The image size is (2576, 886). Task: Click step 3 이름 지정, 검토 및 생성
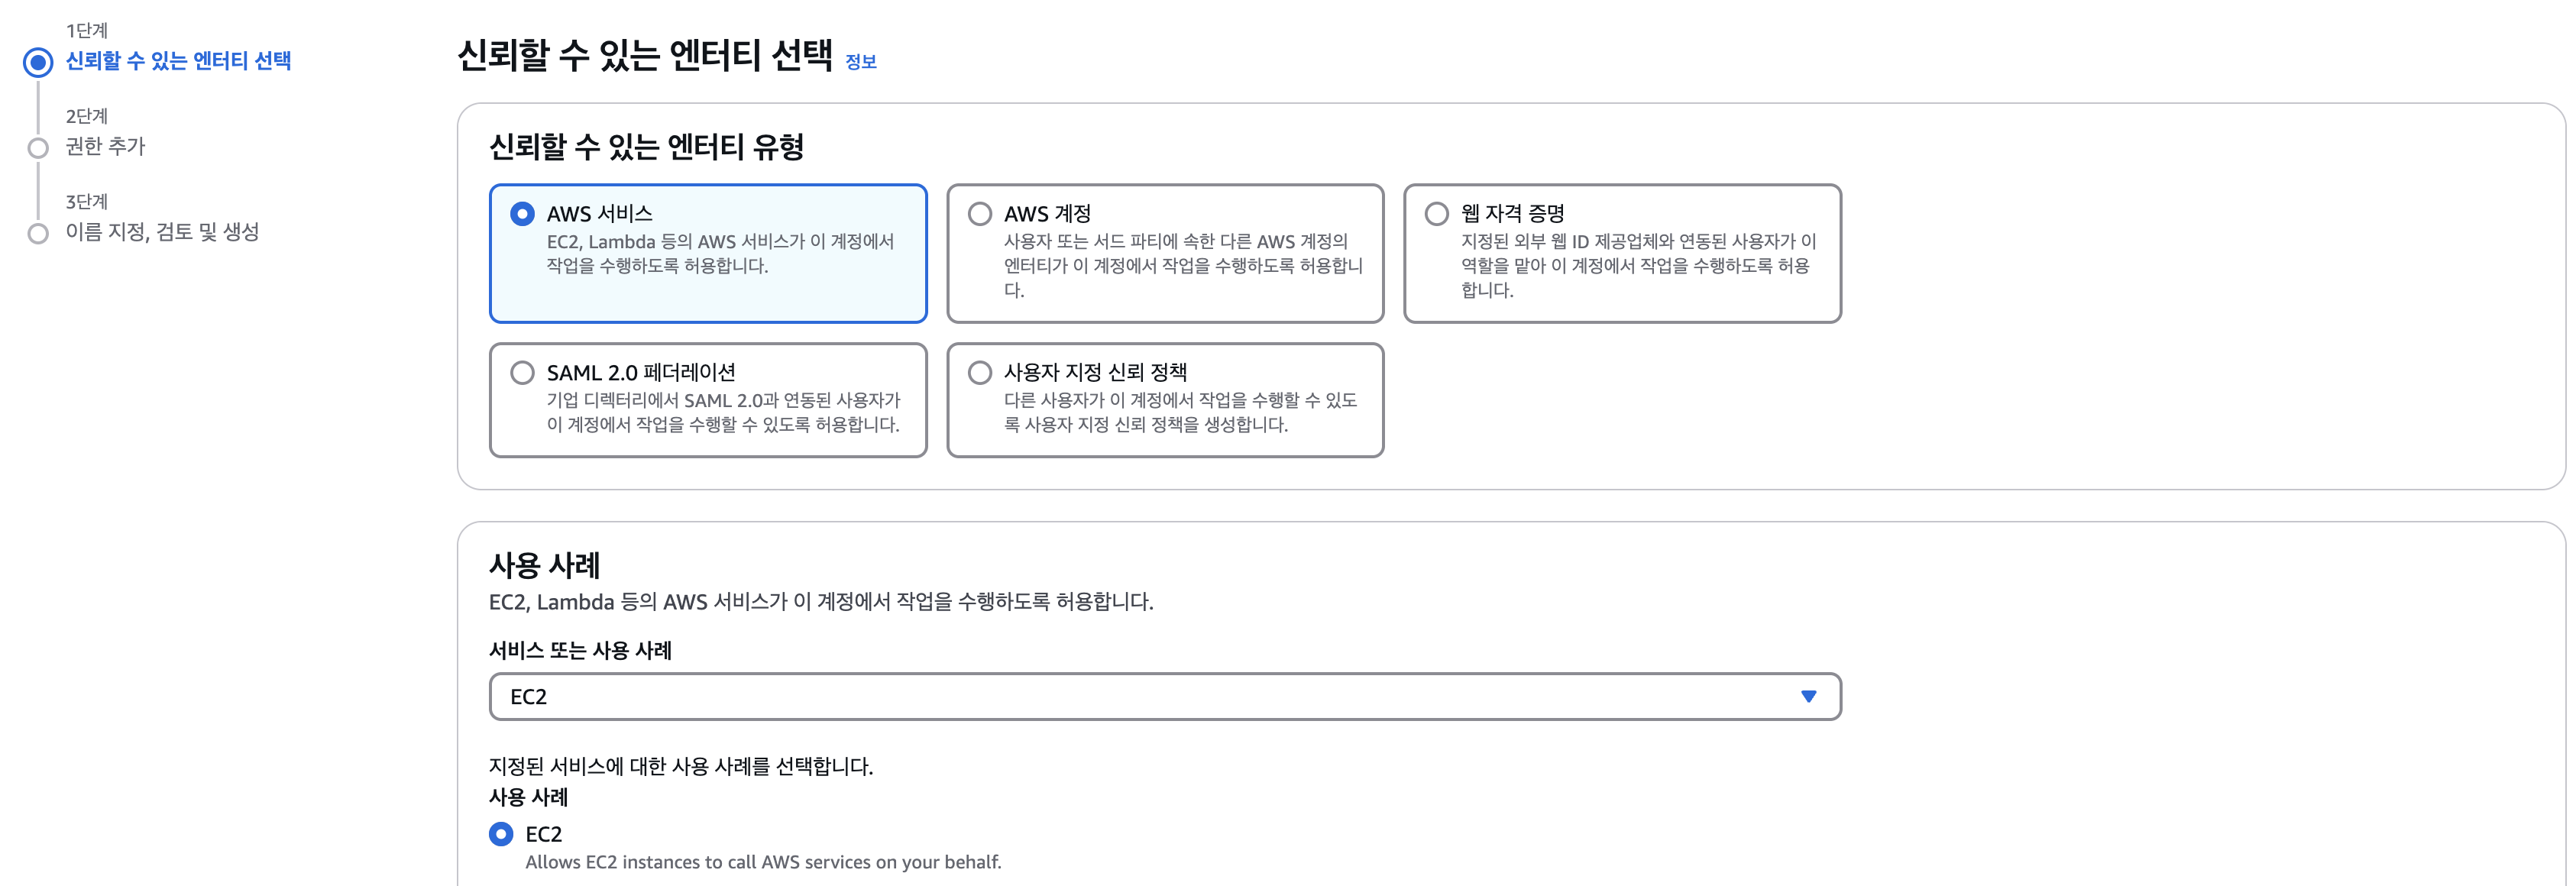(x=162, y=232)
